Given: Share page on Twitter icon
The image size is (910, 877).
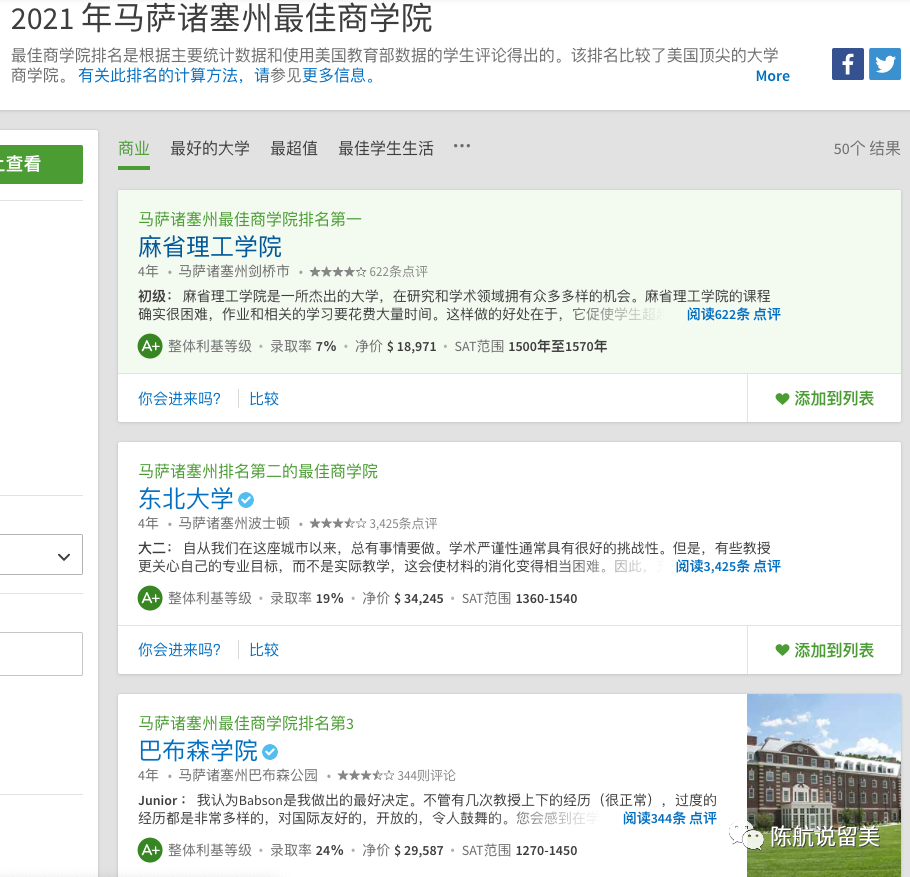Looking at the screenshot, I should click(x=884, y=64).
